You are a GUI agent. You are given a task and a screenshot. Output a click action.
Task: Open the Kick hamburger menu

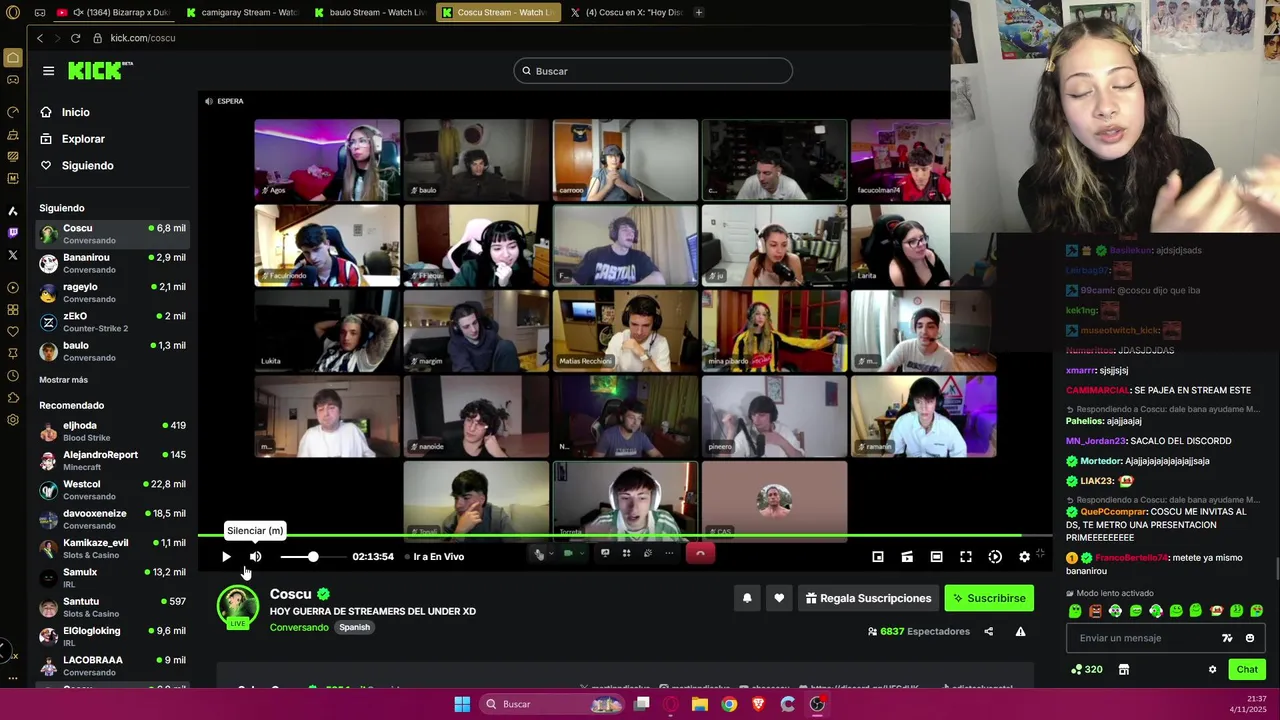coord(48,71)
